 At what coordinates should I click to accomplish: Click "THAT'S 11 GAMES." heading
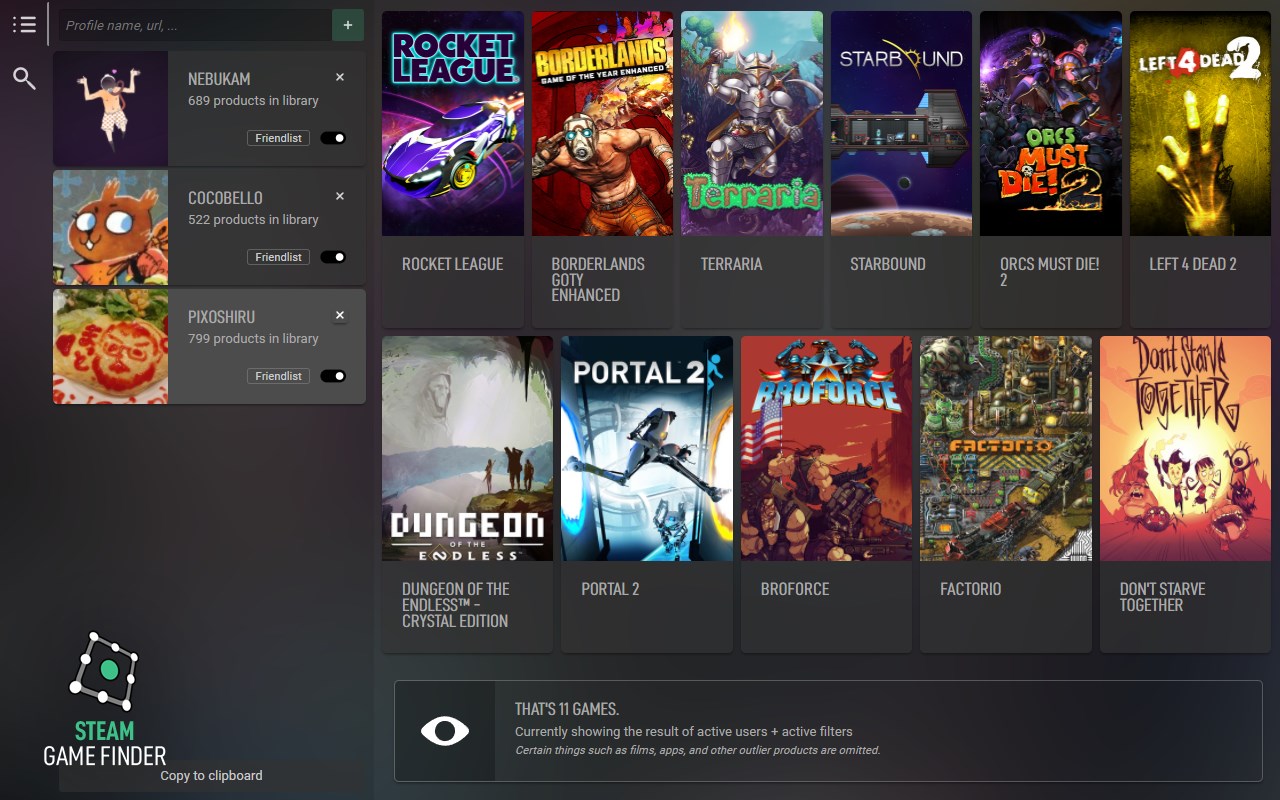pos(567,709)
